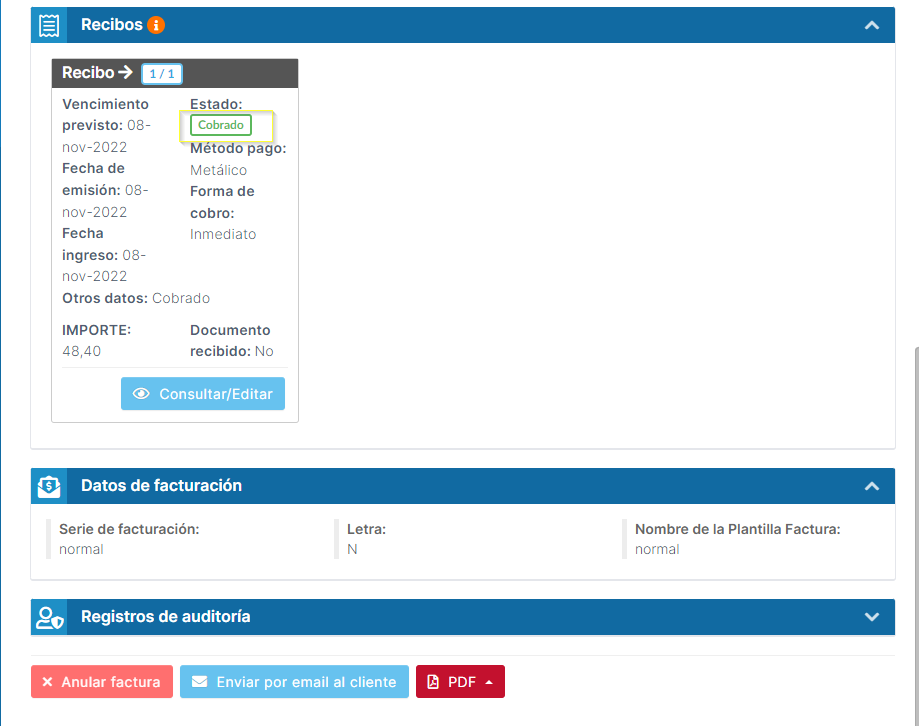Click the 1 / 1 receipt counter badge
The height and width of the screenshot is (726, 919).
[x=162, y=74]
